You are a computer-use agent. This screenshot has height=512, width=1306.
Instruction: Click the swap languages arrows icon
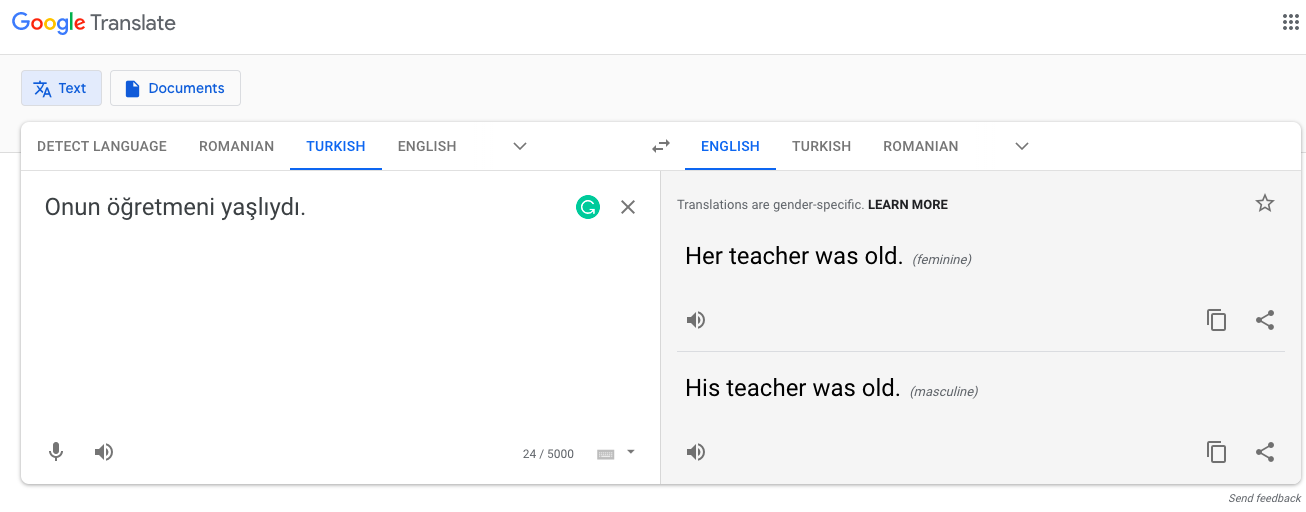(661, 146)
